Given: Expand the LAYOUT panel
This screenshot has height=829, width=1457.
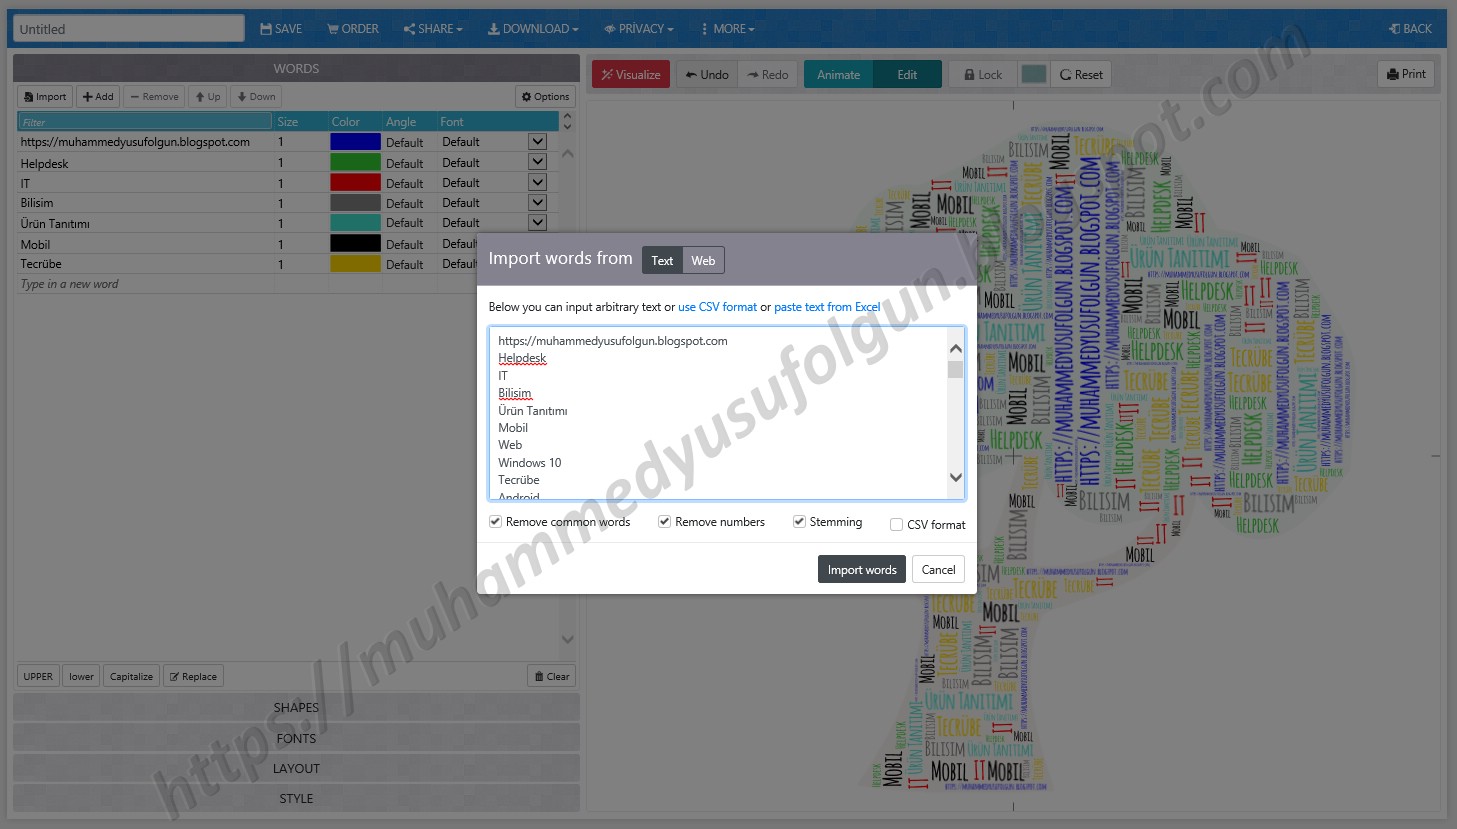Looking at the screenshot, I should pos(296,769).
